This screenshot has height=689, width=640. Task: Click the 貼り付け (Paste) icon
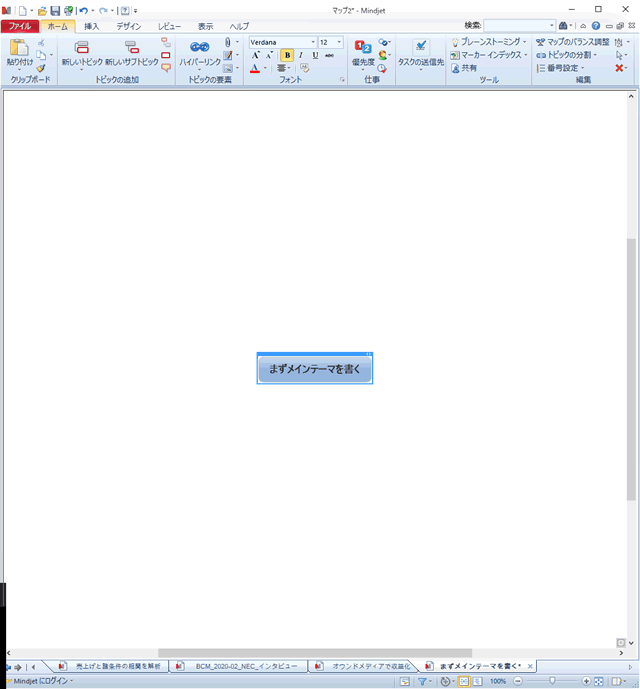[19, 48]
